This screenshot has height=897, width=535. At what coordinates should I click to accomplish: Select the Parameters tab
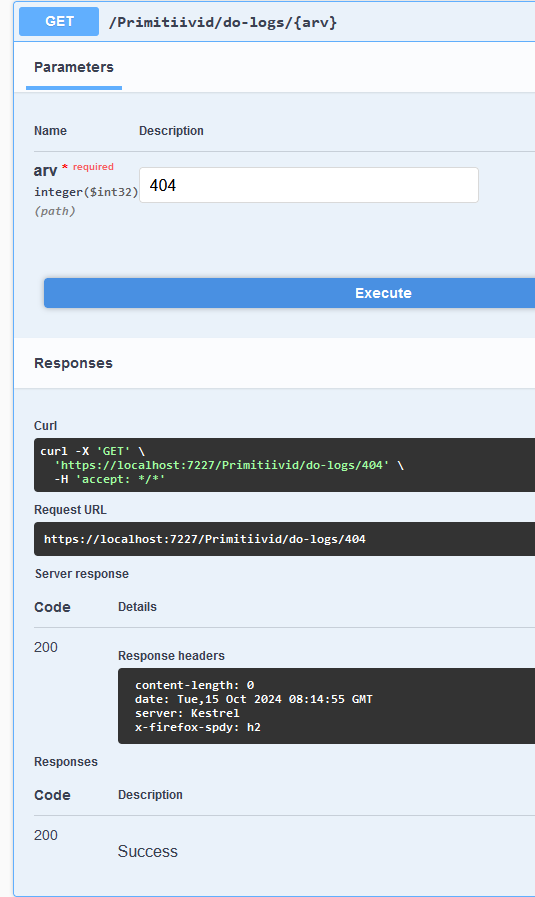[74, 68]
